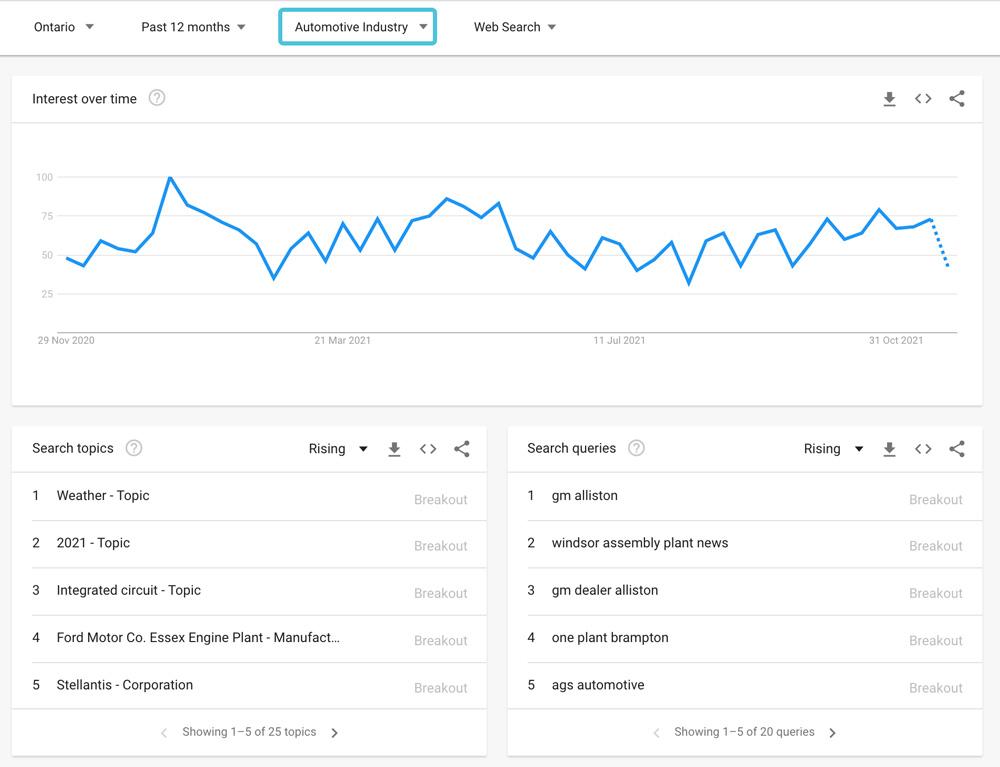
Task: Share the Interest over time chart
Action: (x=957, y=99)
